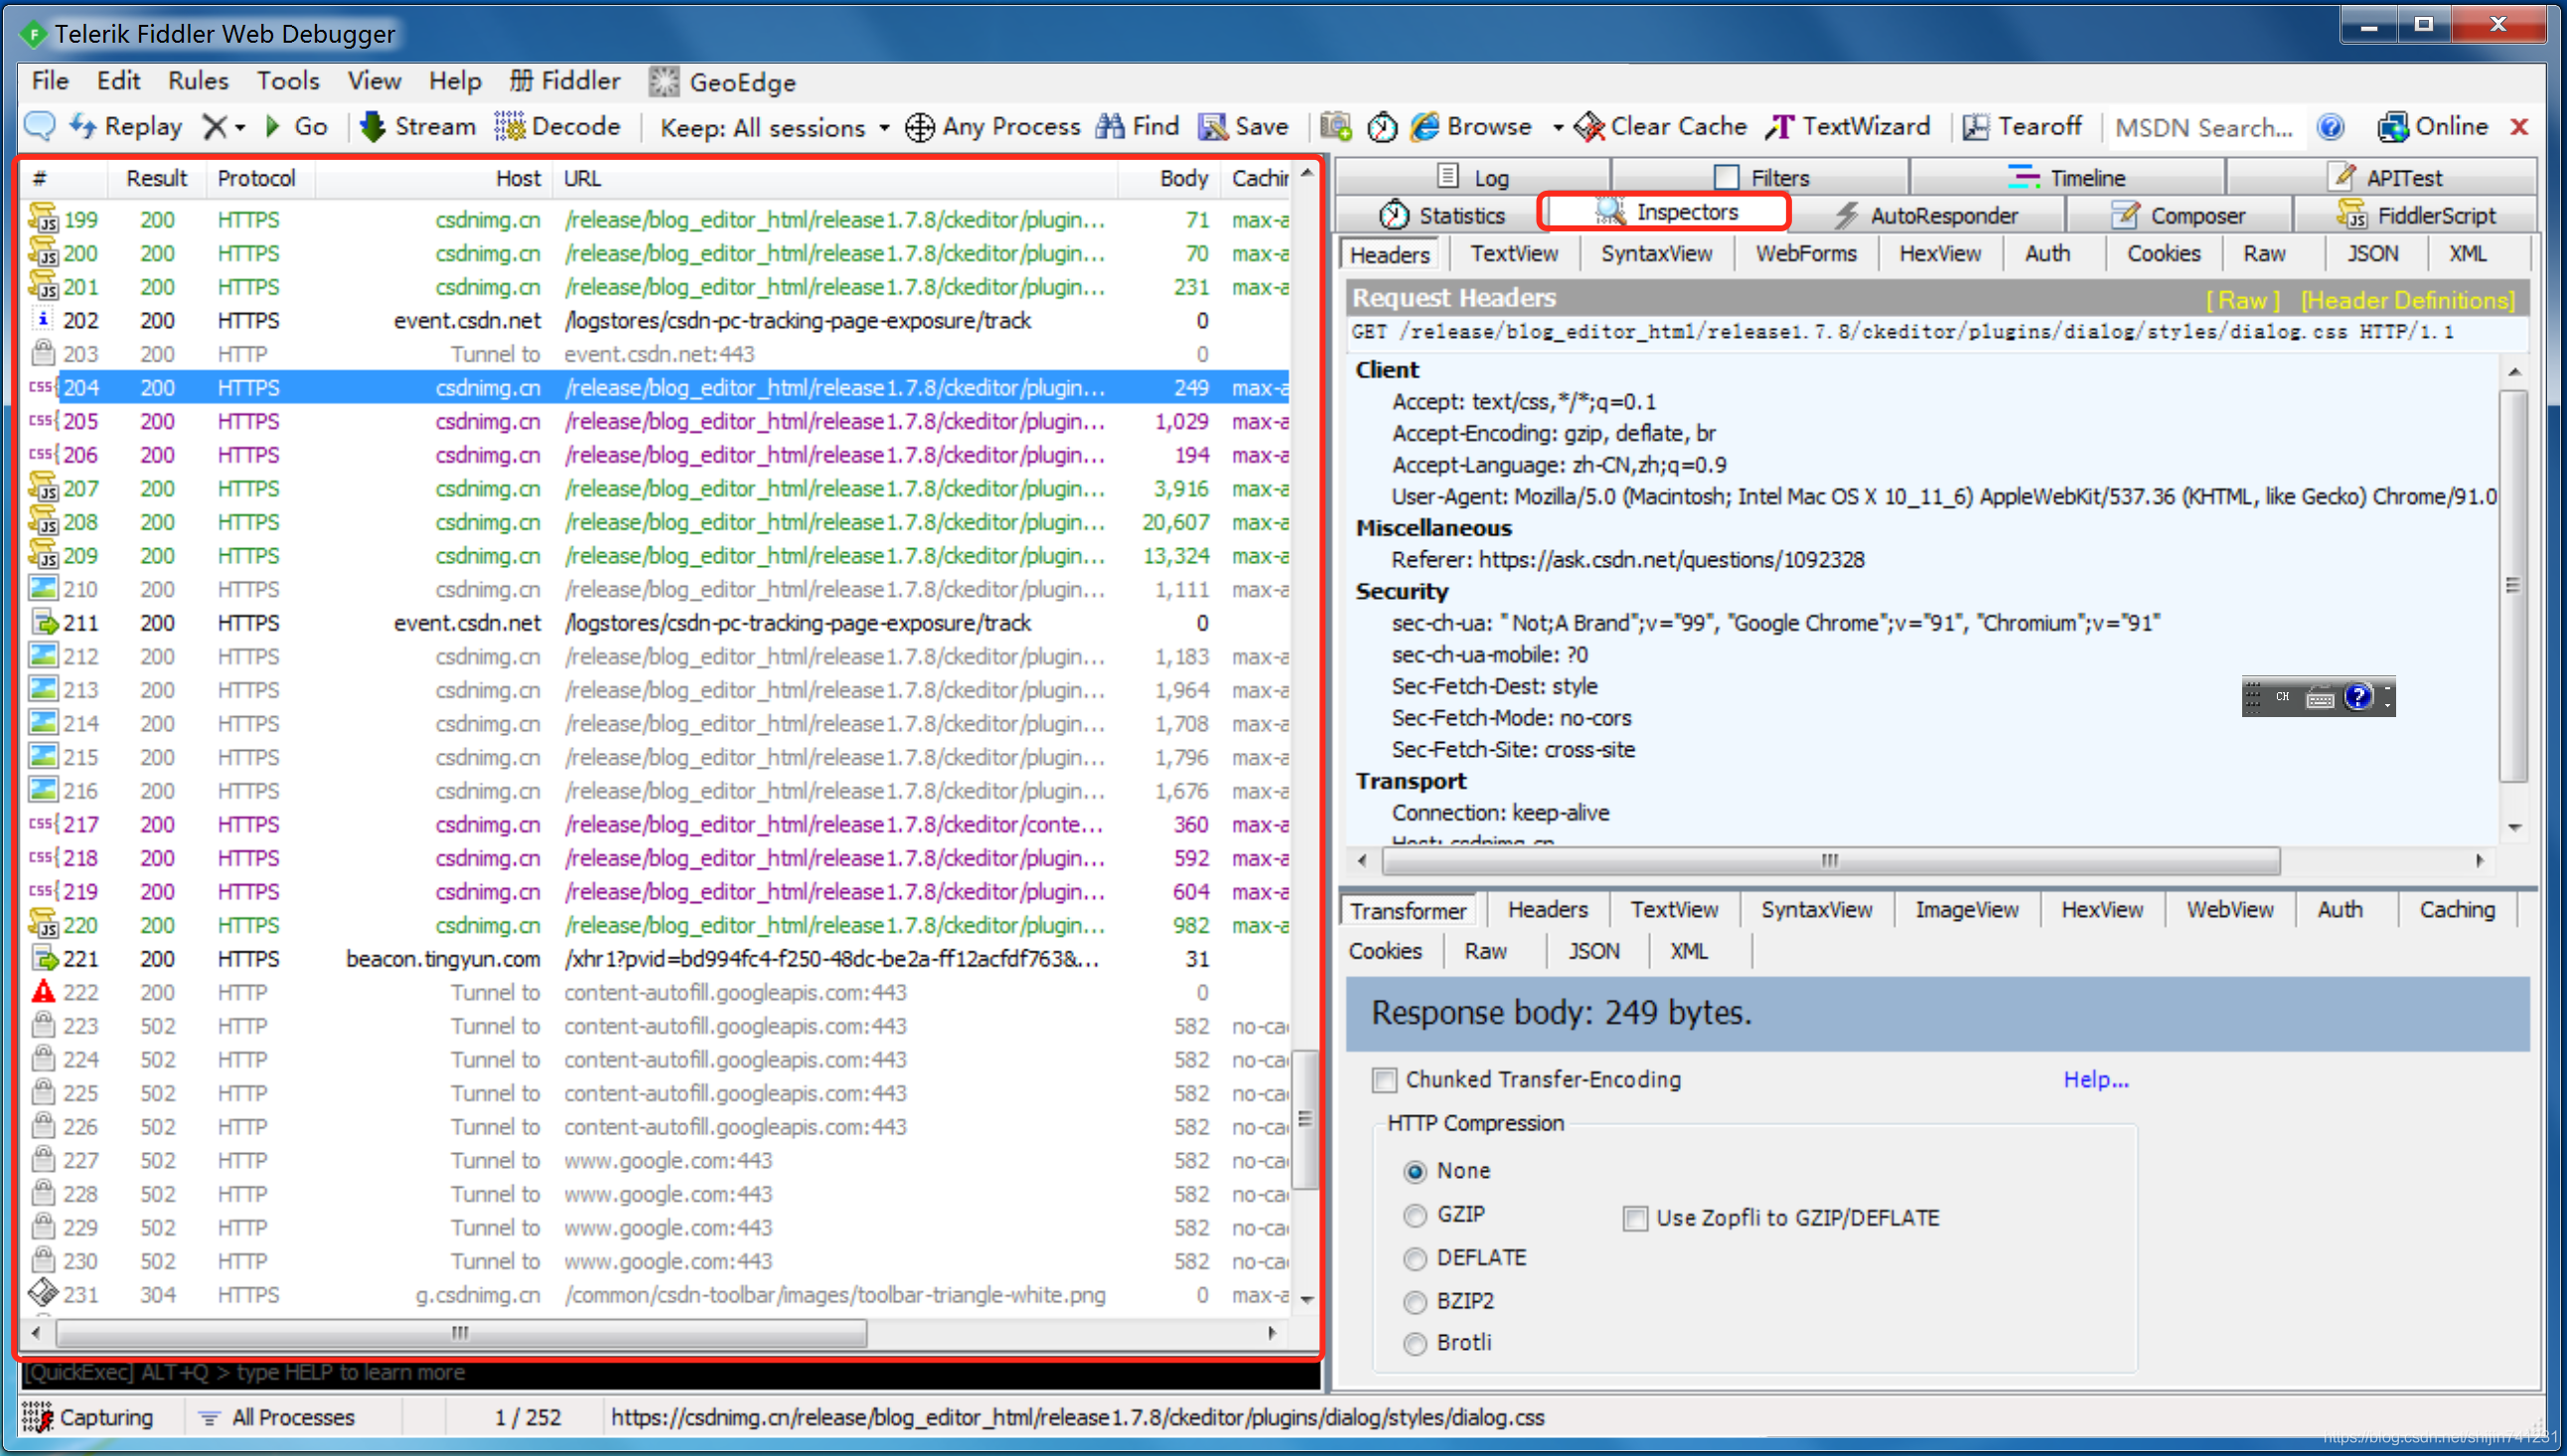This screenshot has width=2567, height=1456.
Task: Click the request headers horizontal scrollbar thumb
Action: pos(1830,860)
